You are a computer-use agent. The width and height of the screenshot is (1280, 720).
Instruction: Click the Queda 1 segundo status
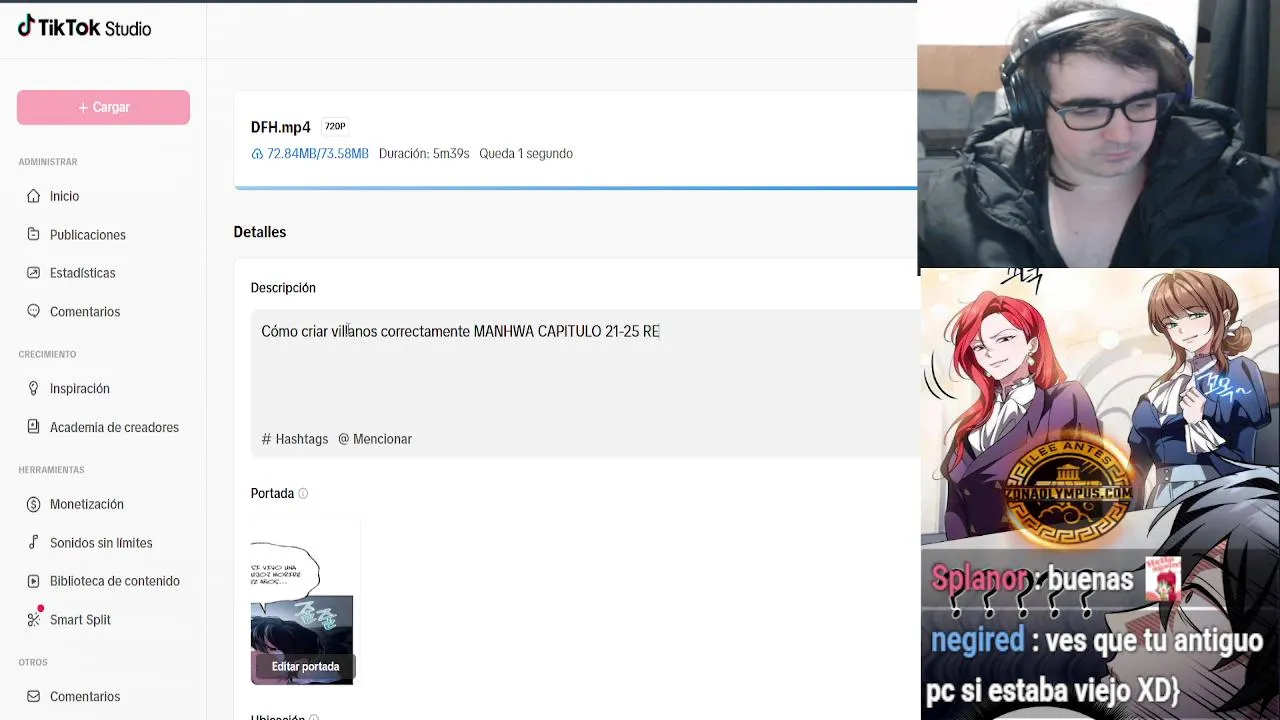[526, 154]
